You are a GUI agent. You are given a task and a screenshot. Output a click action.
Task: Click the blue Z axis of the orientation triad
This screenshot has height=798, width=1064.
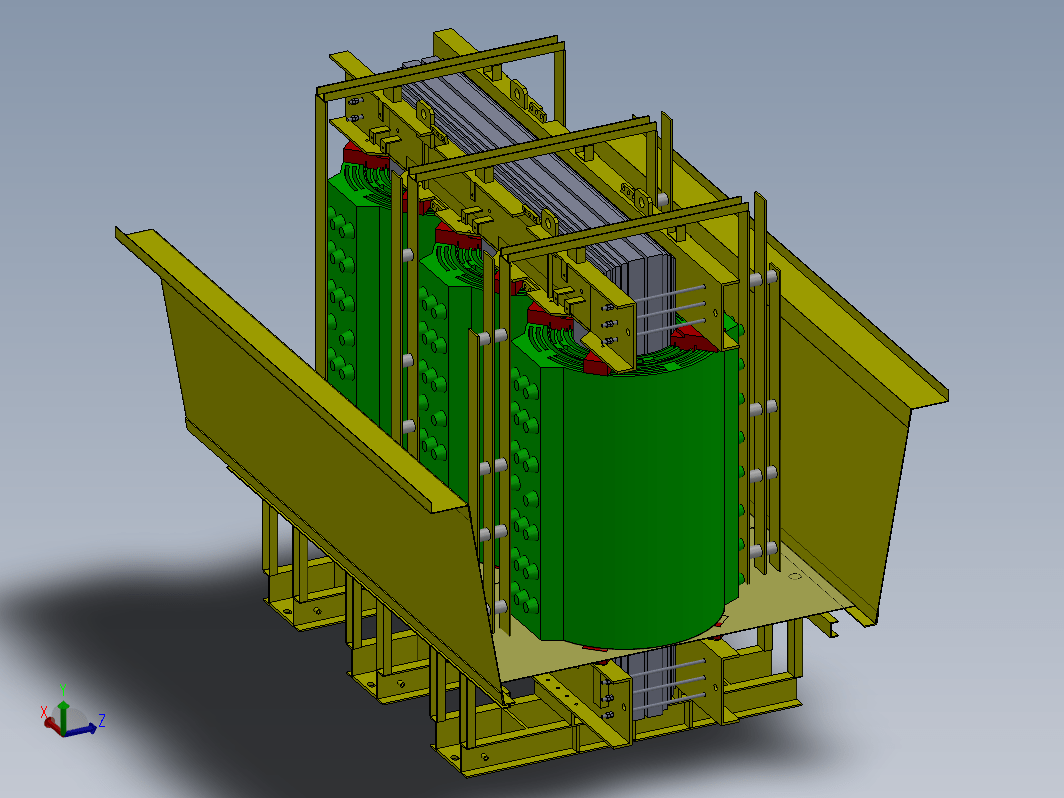[81, 730]
